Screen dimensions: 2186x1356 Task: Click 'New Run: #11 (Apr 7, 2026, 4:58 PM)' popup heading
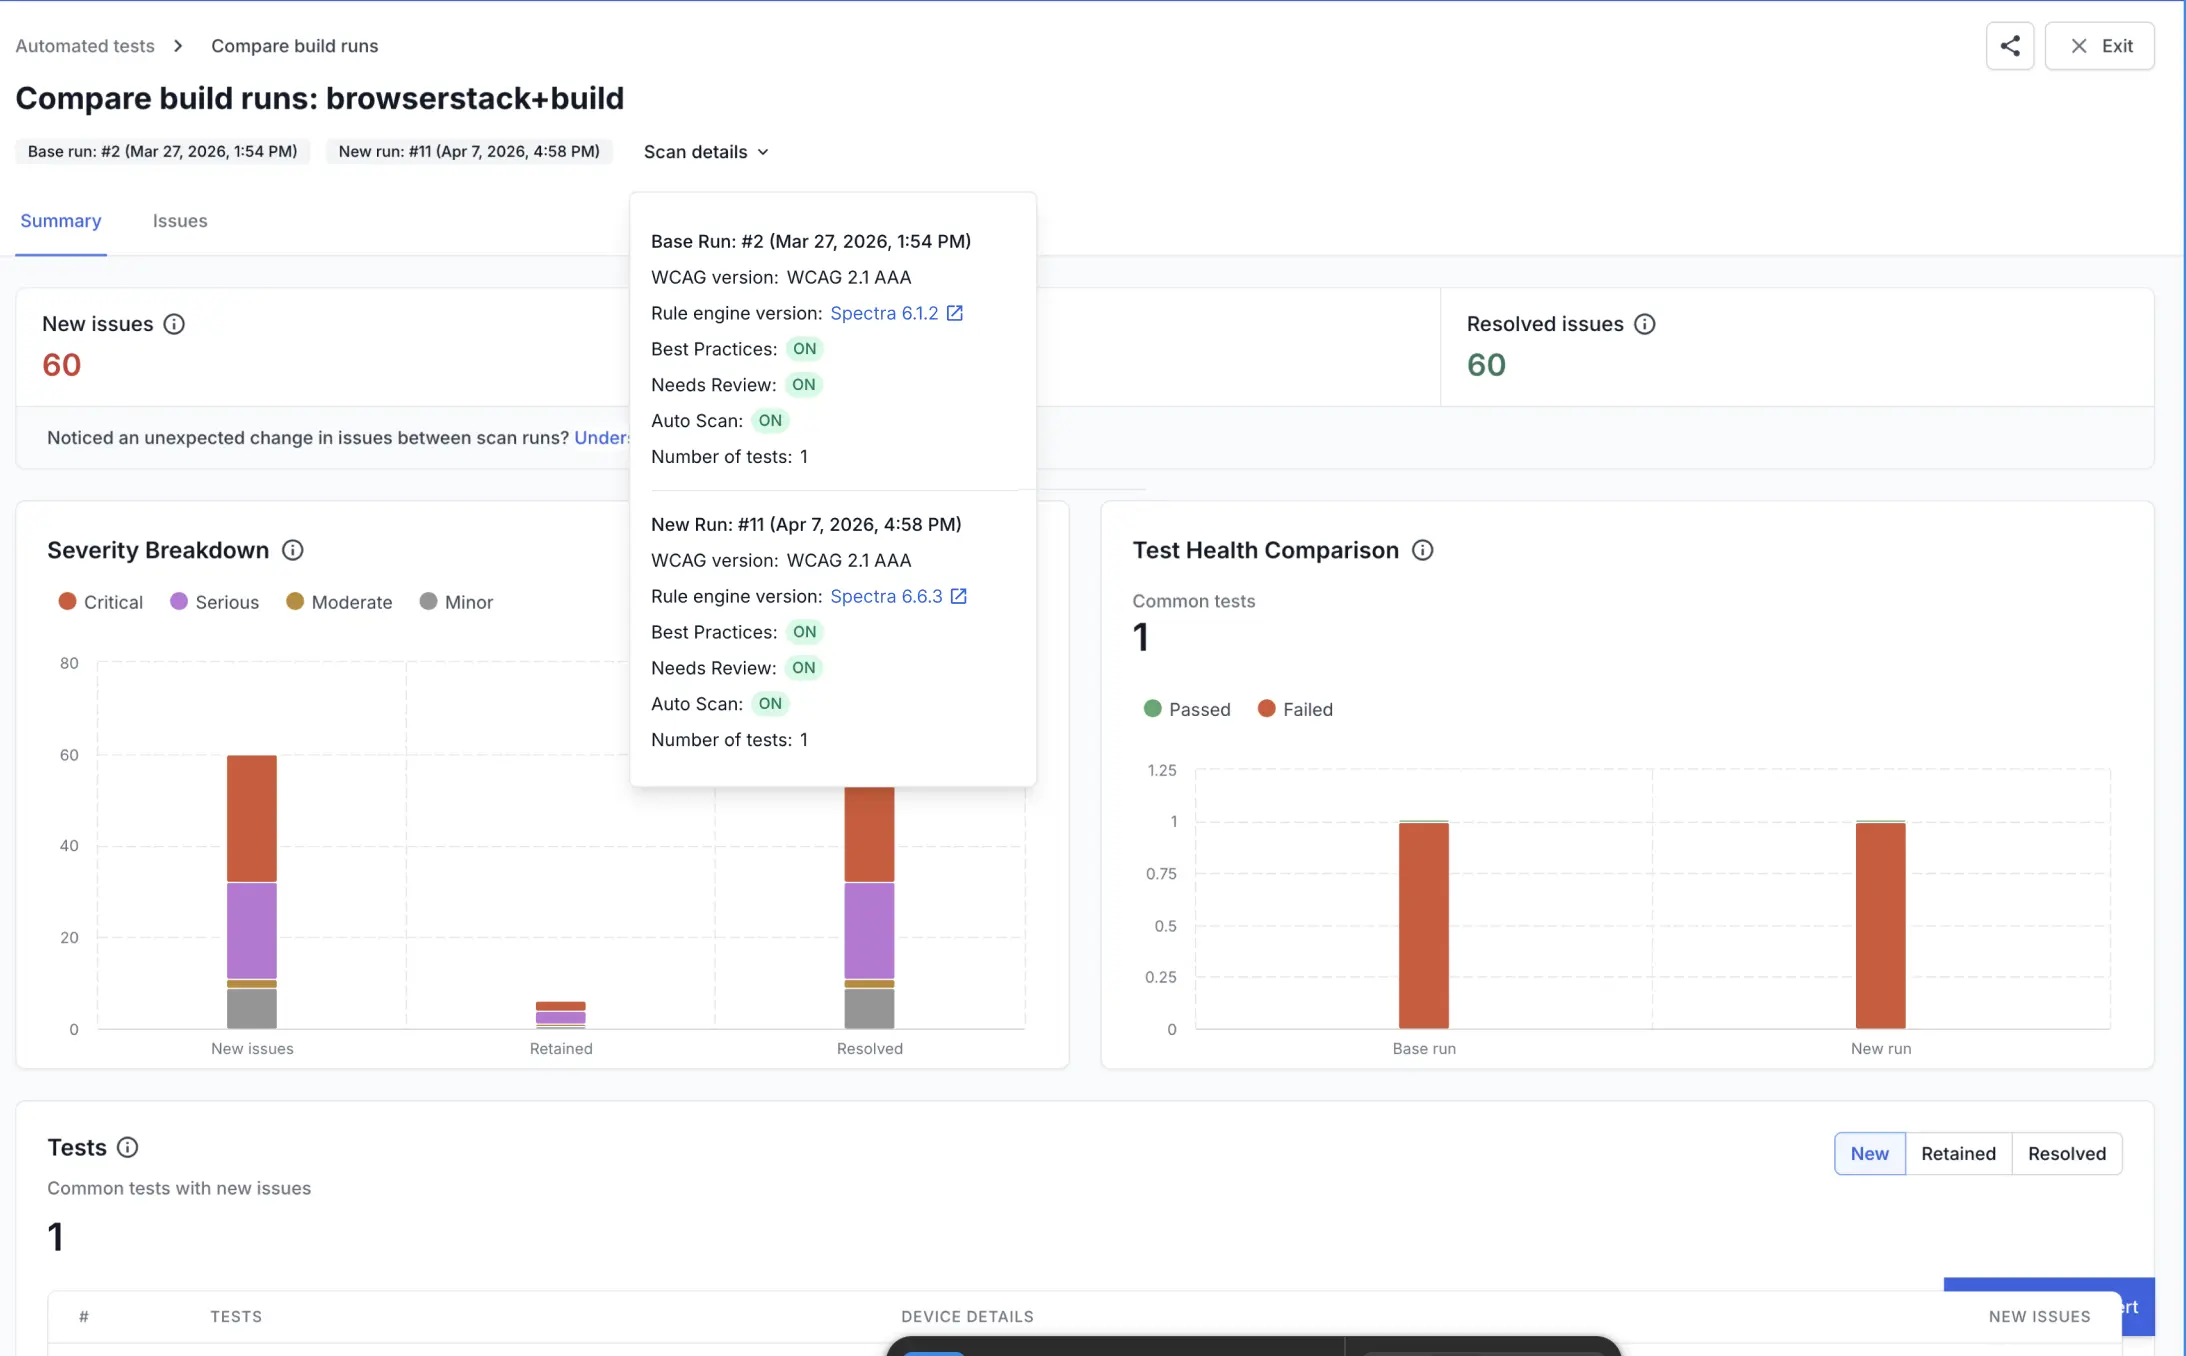tap(806, 524)
